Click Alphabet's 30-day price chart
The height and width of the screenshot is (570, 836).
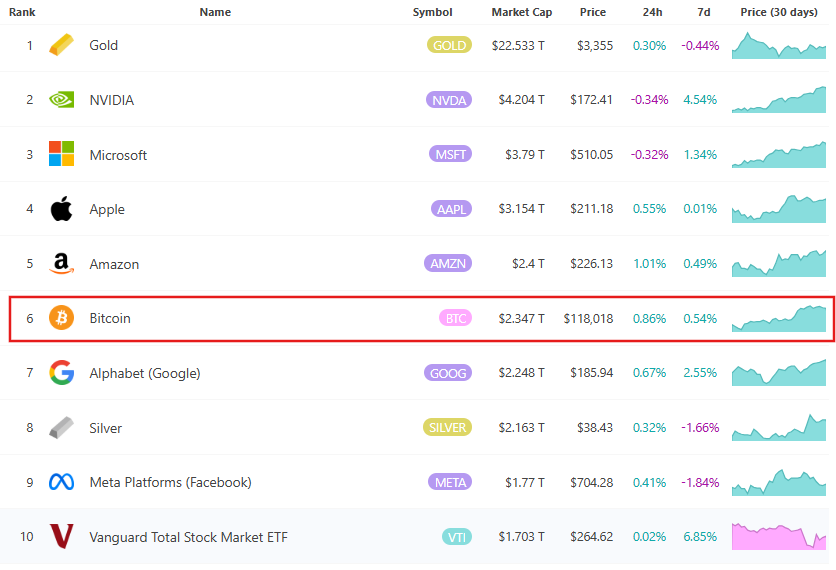click(x=779, y=373)
